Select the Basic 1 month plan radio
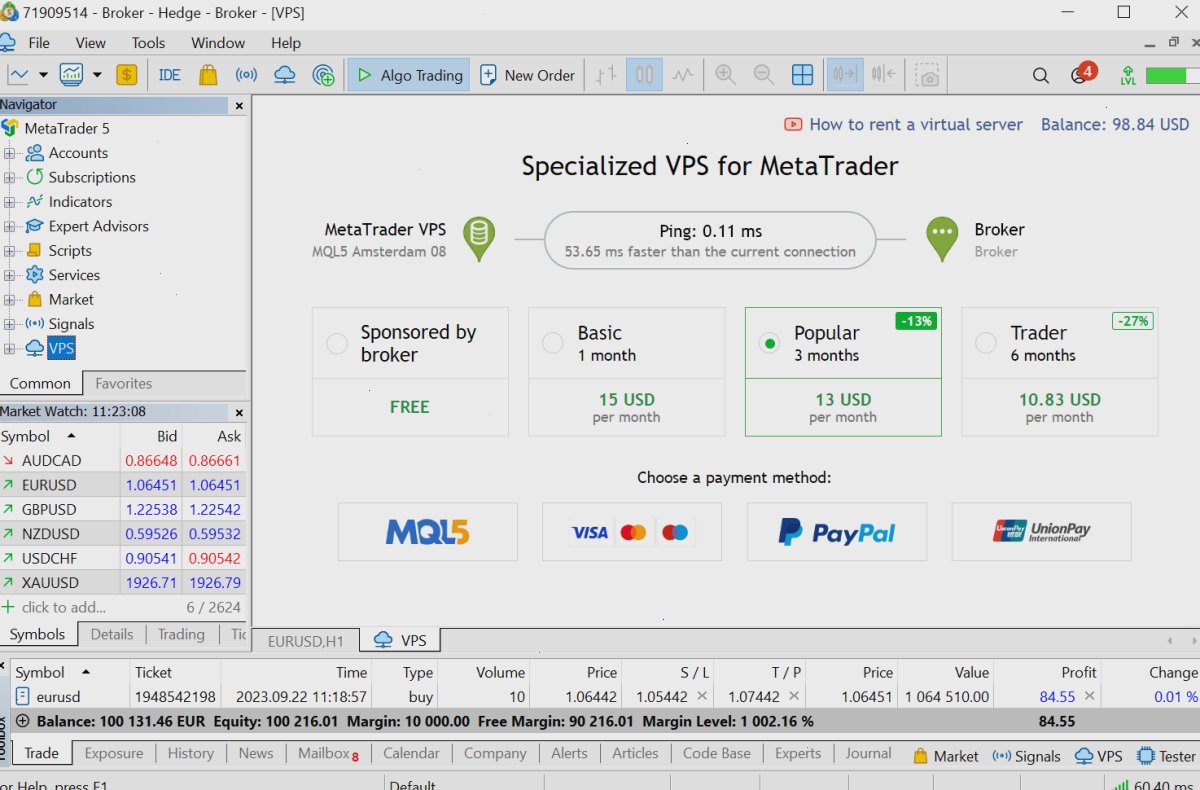This screenshot has height=790, width=1200. click(x=553, y=344)
